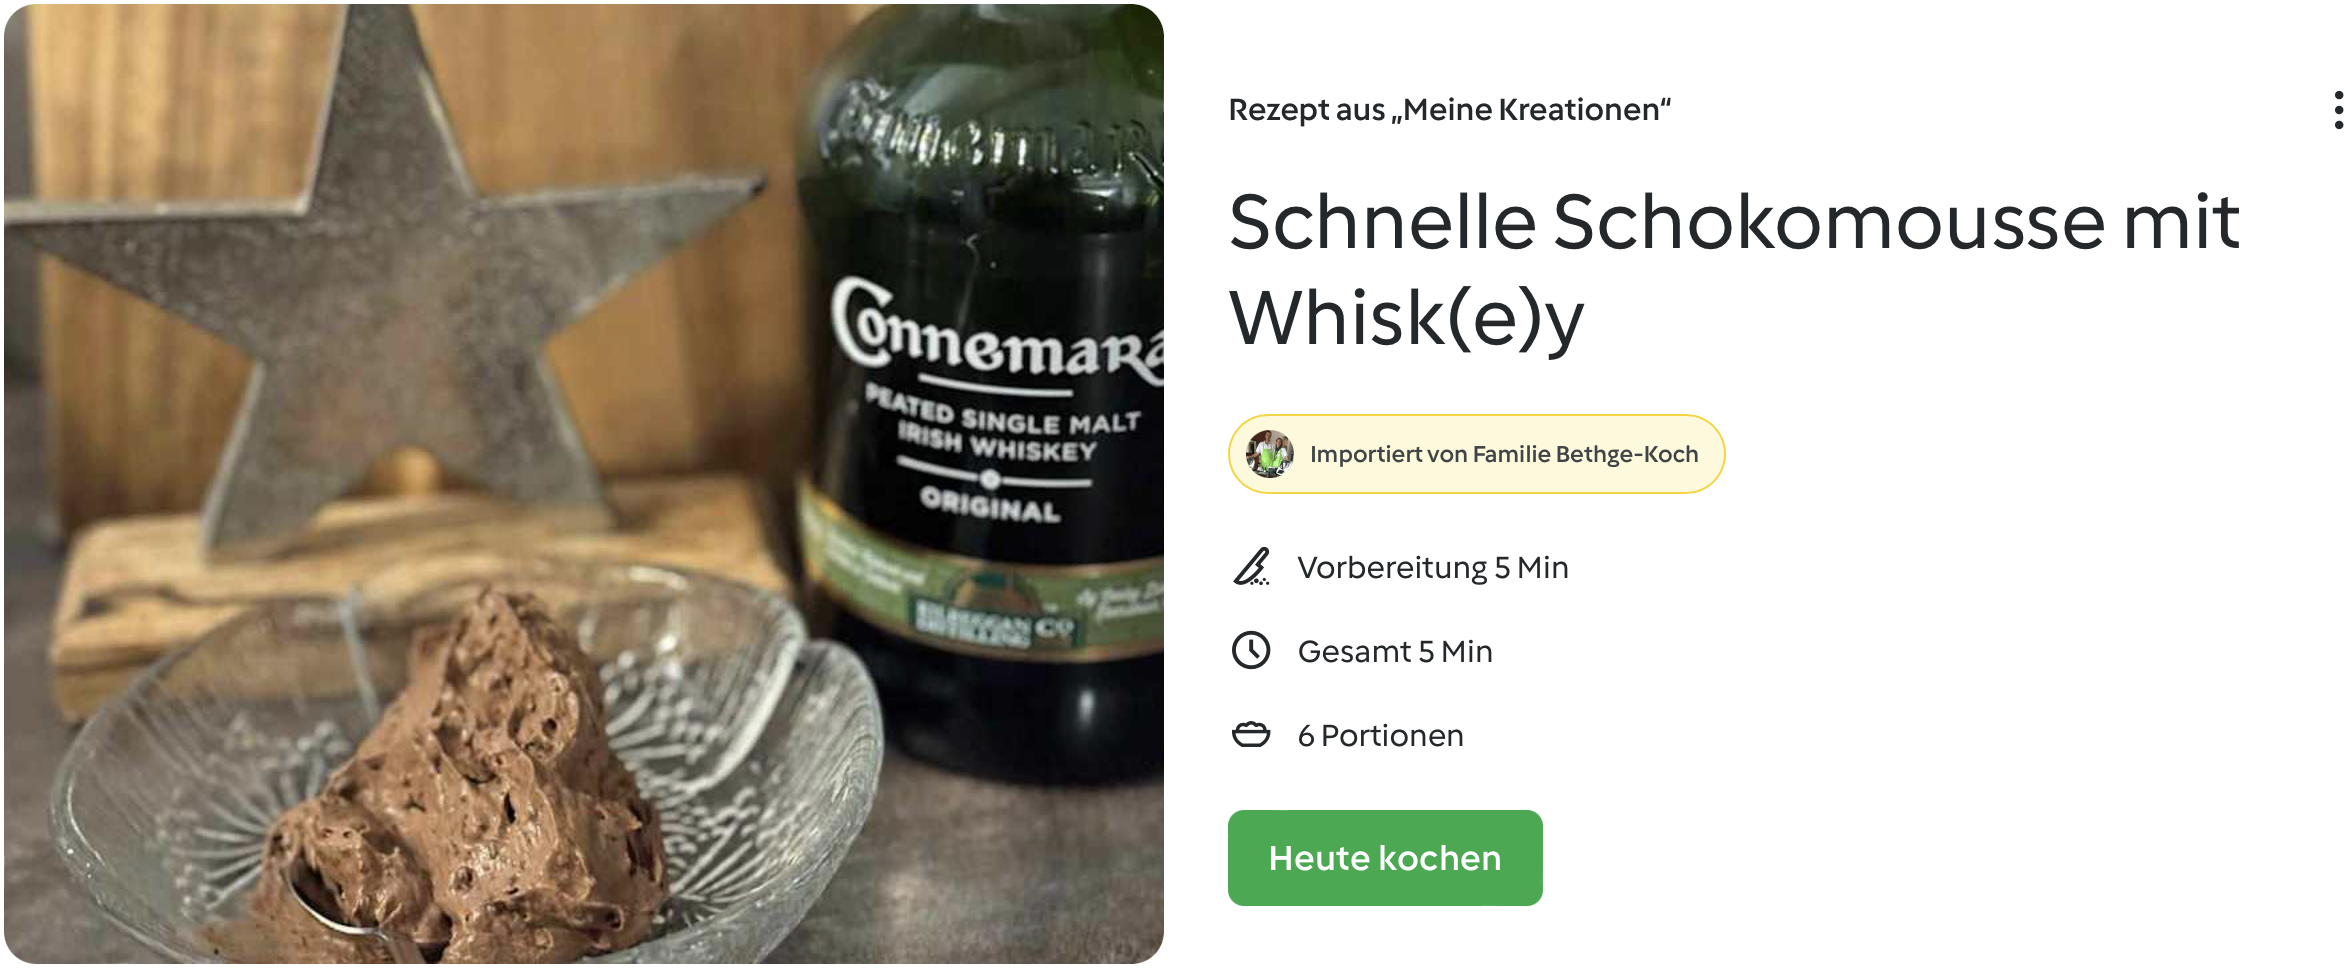The height and width of the screenshot is (974, 2348).
Task: Open the Importiert von Familie Bethge-Koch badge
Action: (x=1476, y=454)
